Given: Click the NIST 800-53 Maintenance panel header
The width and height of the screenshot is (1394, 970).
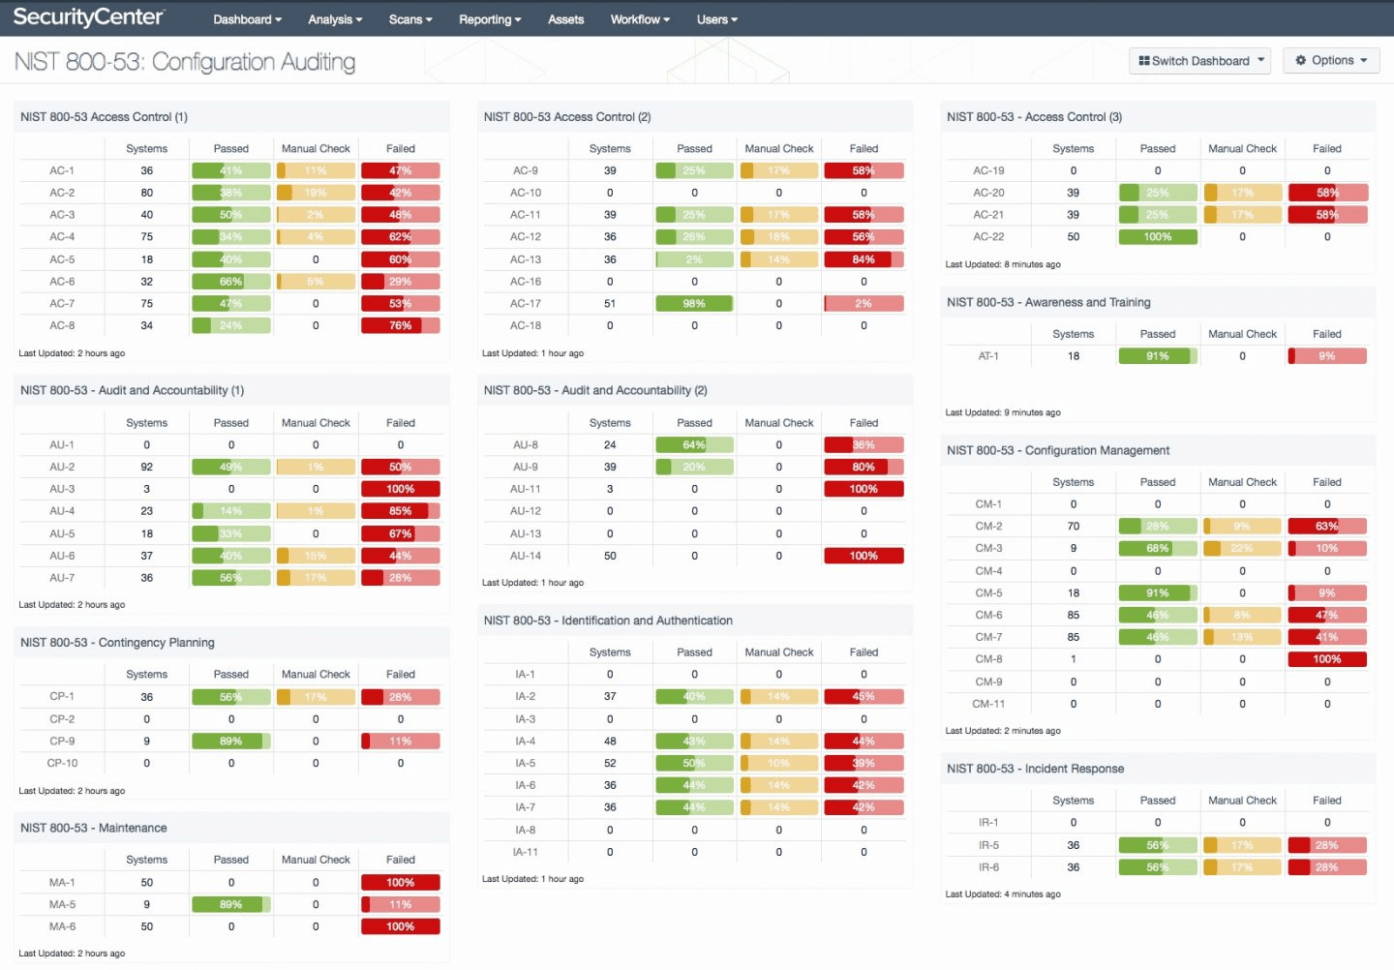Looking at the screenshot, I should point(95,827).
